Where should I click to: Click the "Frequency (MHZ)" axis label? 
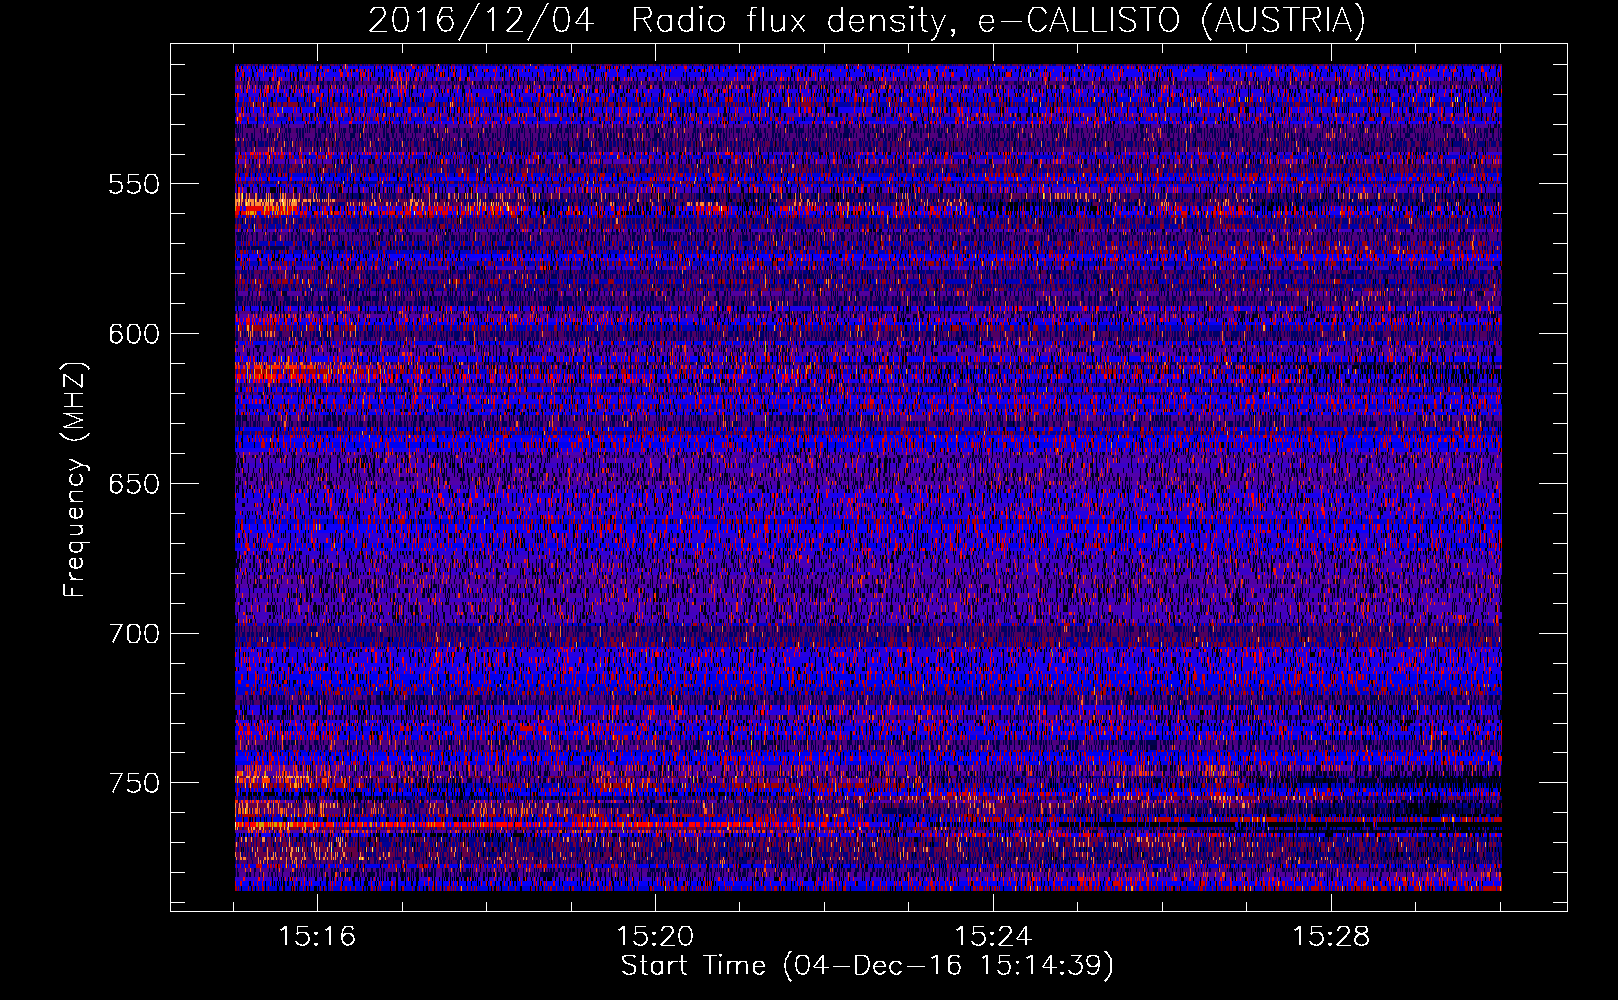tap(75, 480)
